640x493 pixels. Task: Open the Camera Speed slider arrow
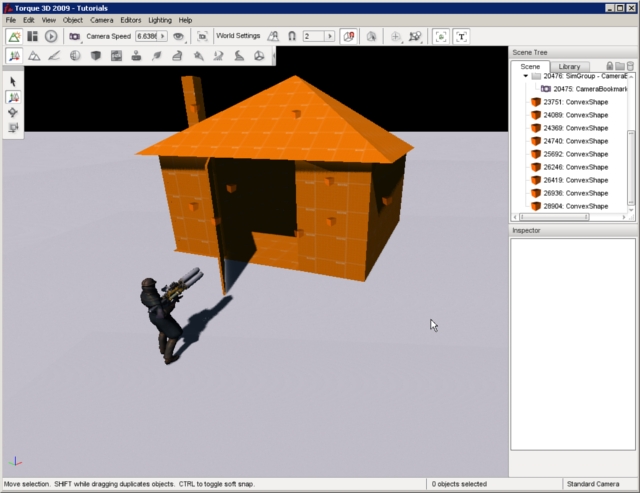(164, 36)
